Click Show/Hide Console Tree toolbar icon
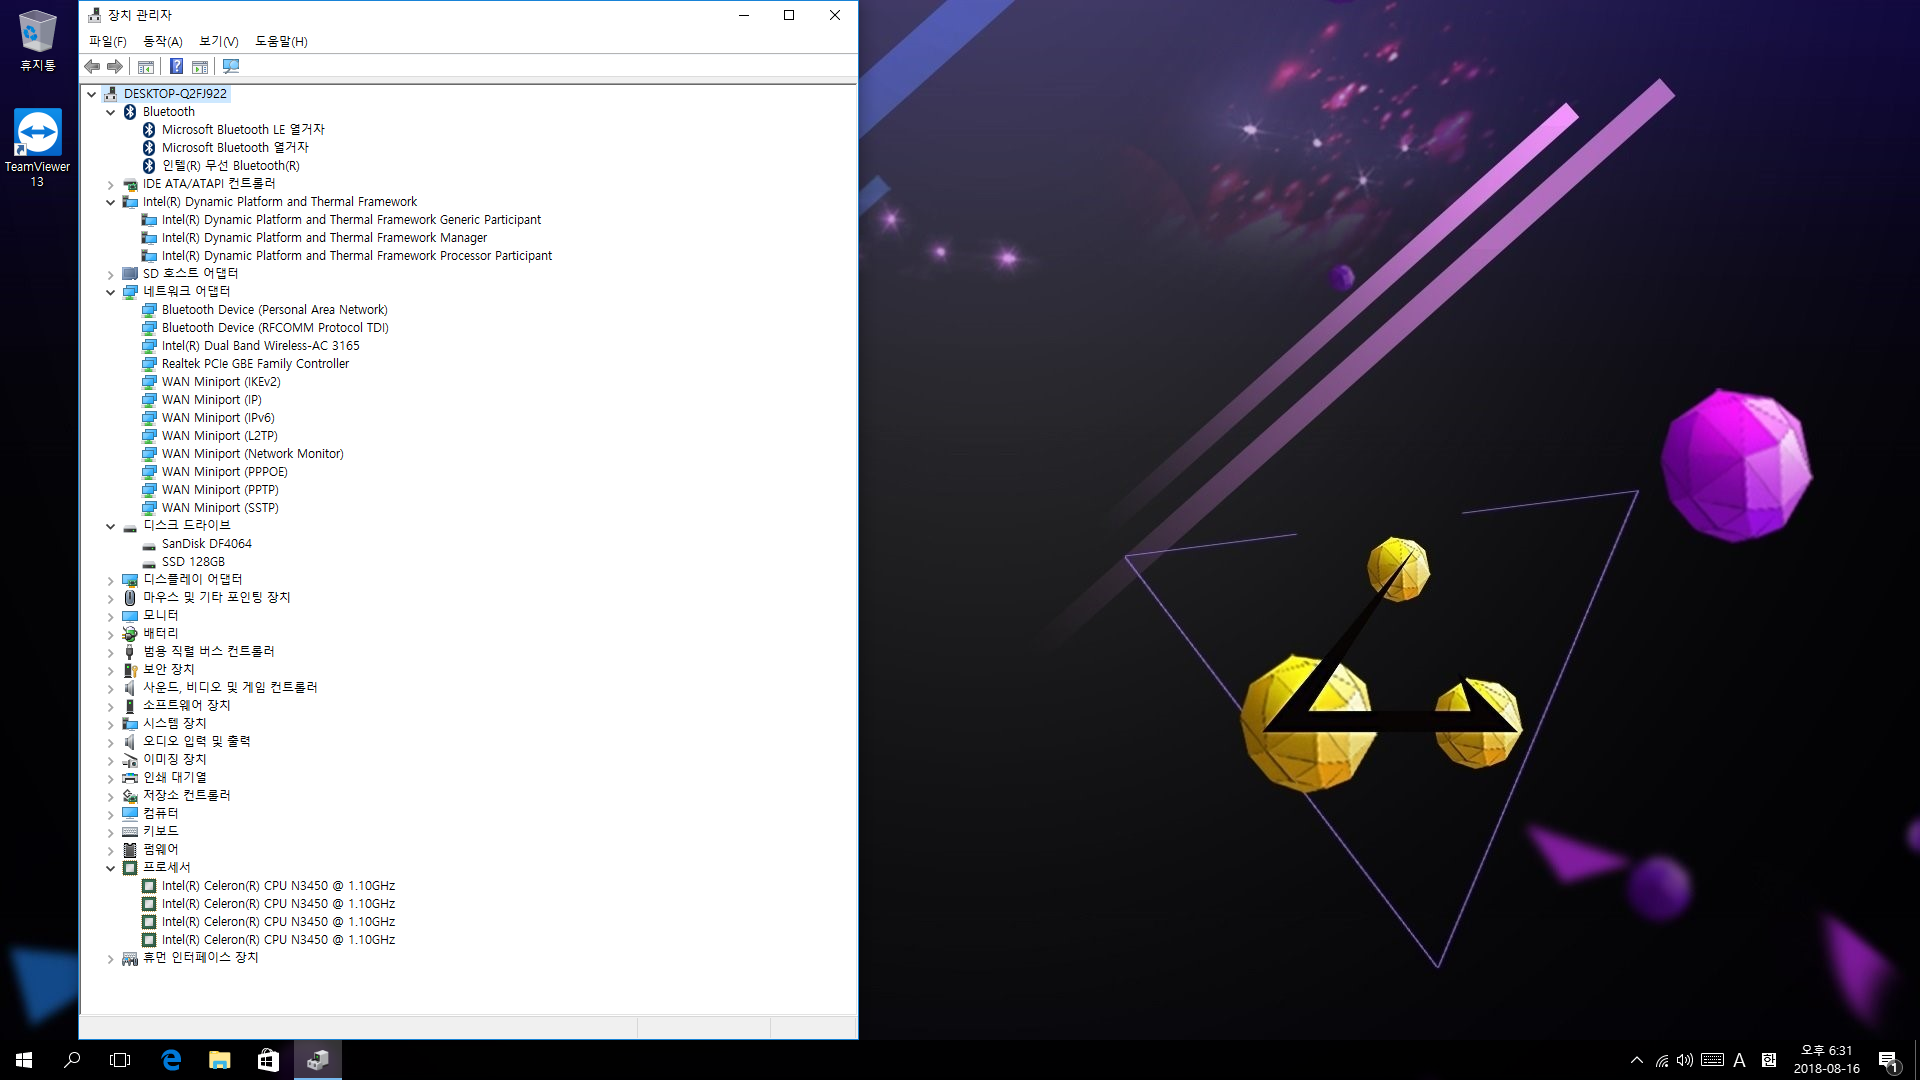Screen dimensions: 1920x1080 pos(146,66)
